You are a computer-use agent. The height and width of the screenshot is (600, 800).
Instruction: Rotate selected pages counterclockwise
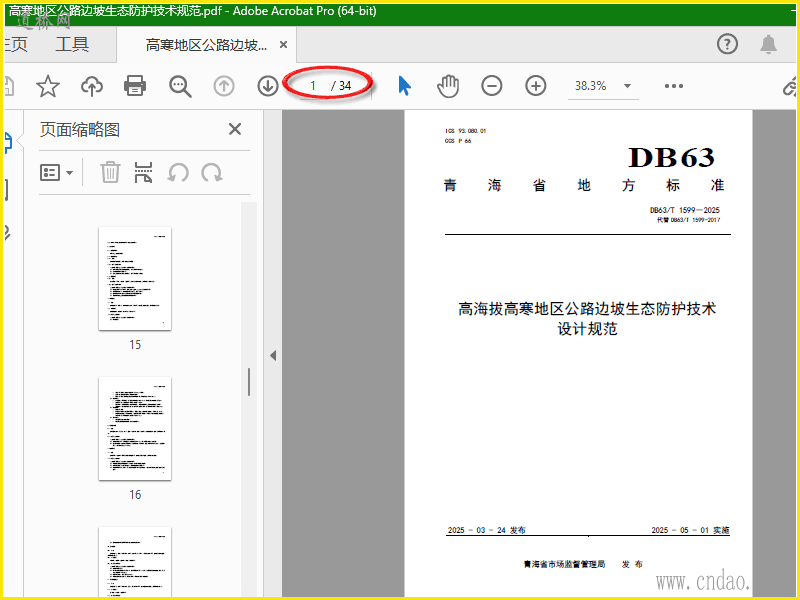[178, 172]
